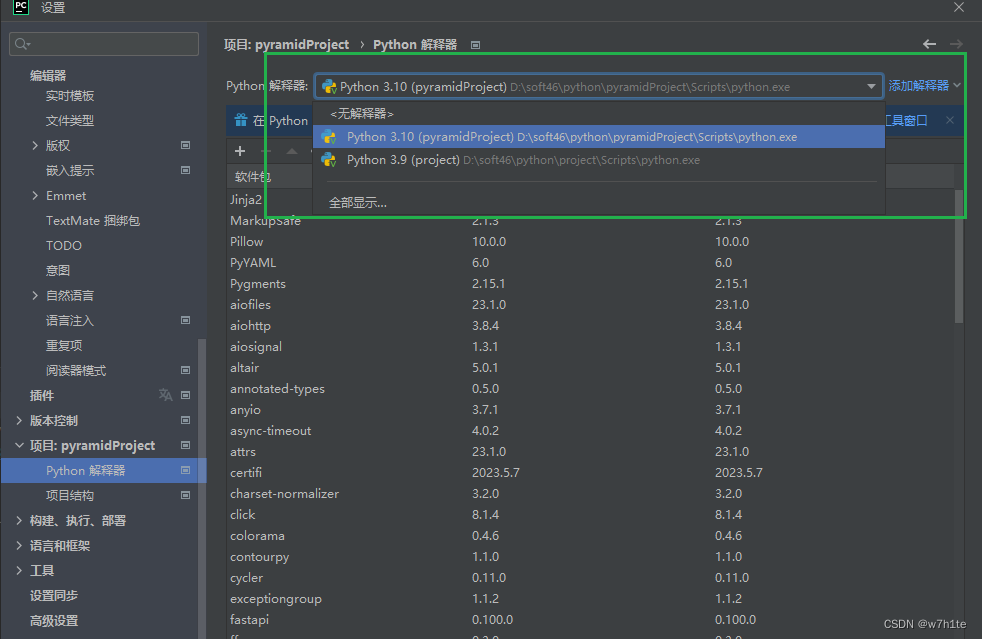Open the 添加解释器 dropdown link
The width and height of the screenshot is (982, 639).
(924, 86)
